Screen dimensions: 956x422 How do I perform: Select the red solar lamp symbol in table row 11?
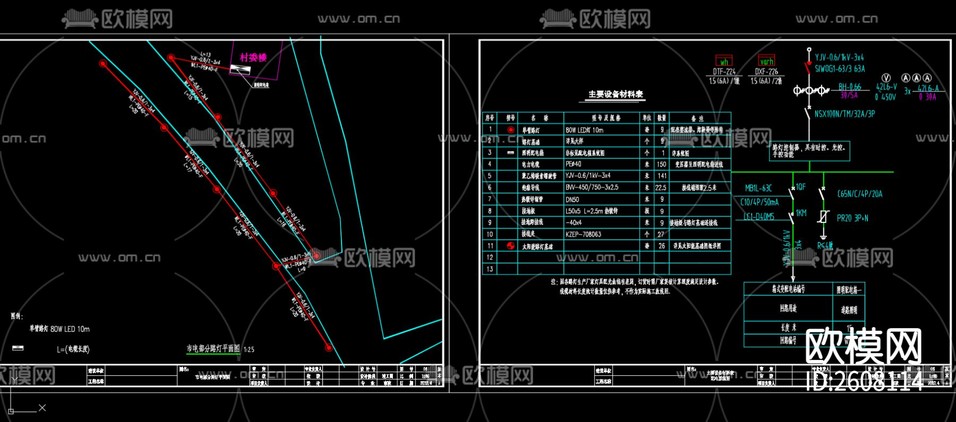[x=511, y=245]
